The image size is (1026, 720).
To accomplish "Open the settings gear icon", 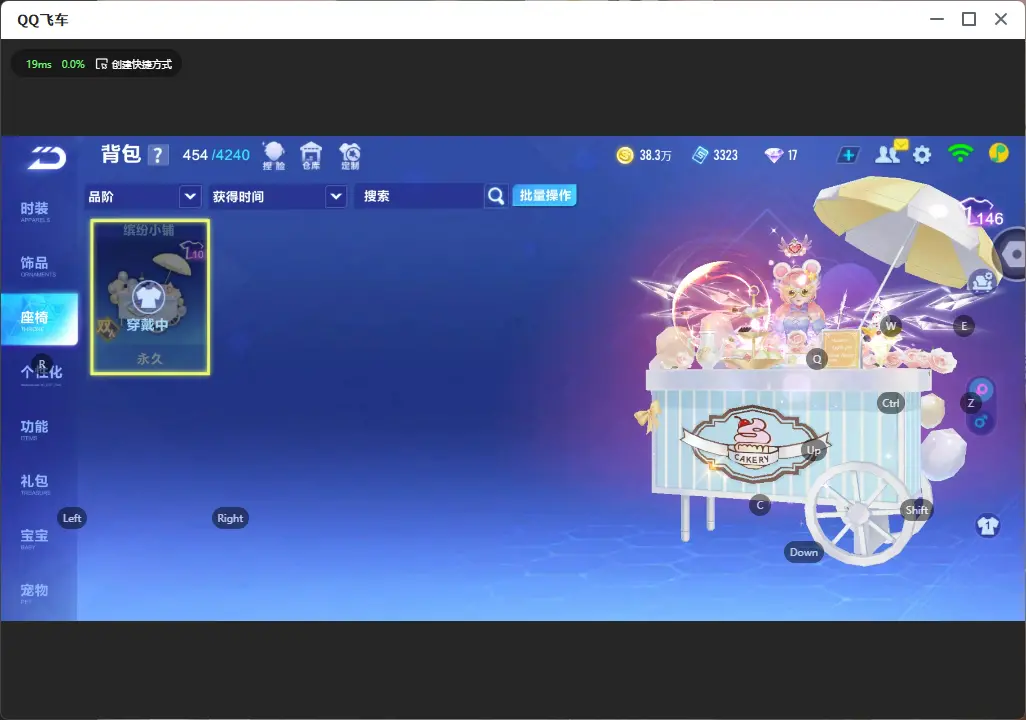I will pos(922,155).
